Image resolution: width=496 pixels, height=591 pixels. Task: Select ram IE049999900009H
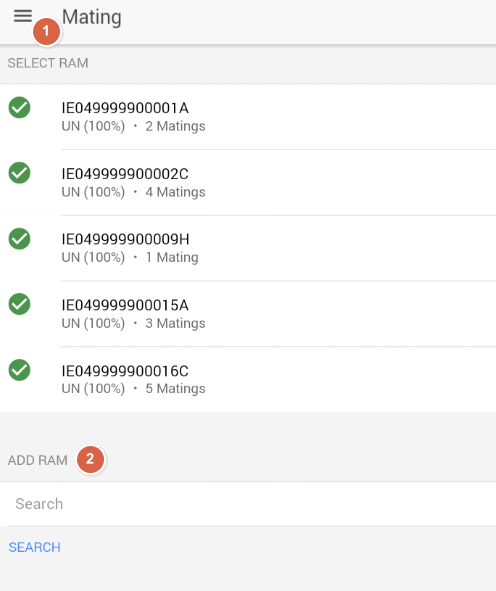coord(248,248)
